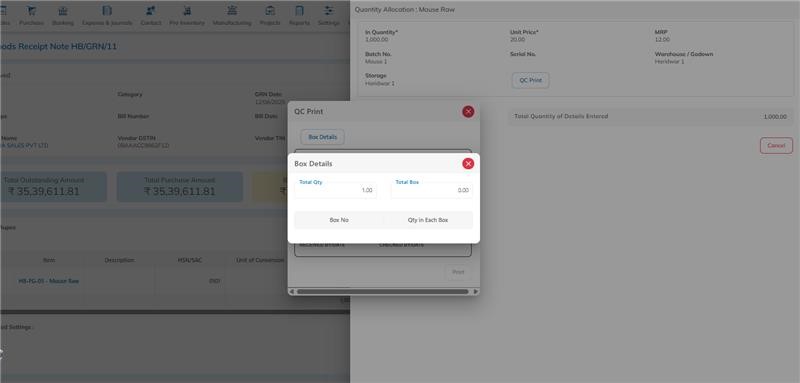Close the Box Details dialog
The image size is (800, 383).
468,164
